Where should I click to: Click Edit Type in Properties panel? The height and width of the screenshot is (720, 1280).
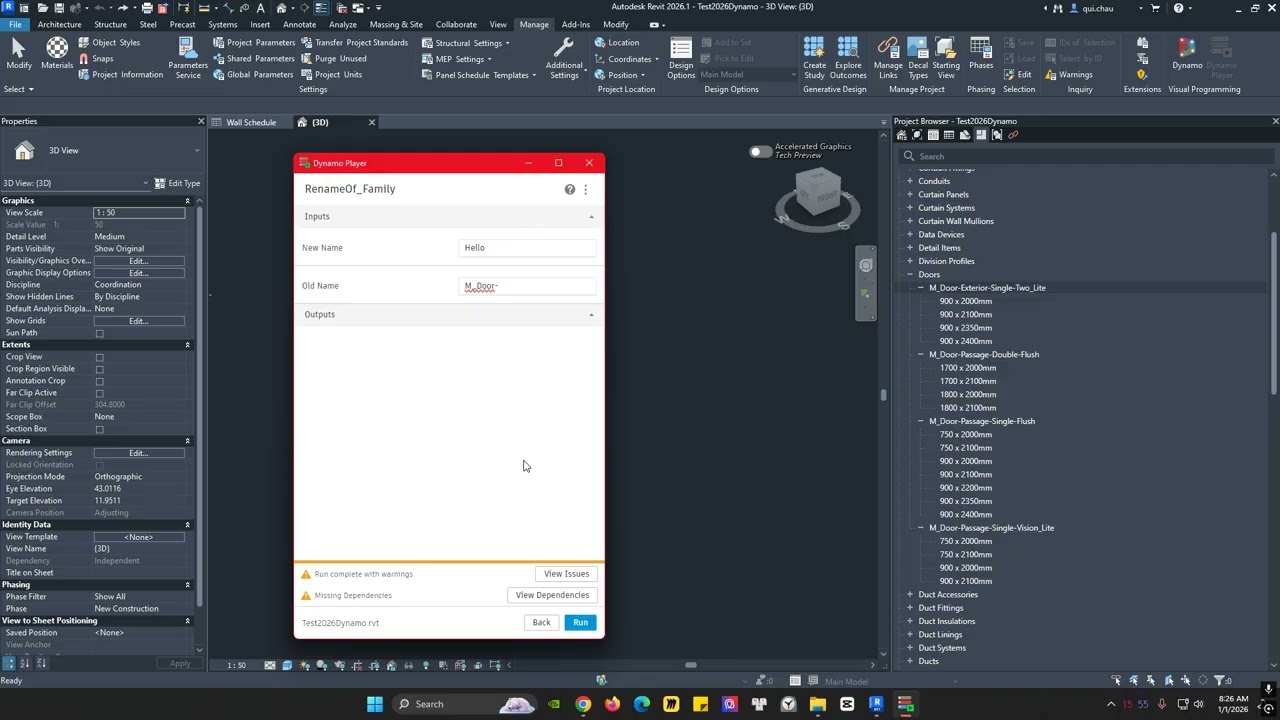click(177, 183)
